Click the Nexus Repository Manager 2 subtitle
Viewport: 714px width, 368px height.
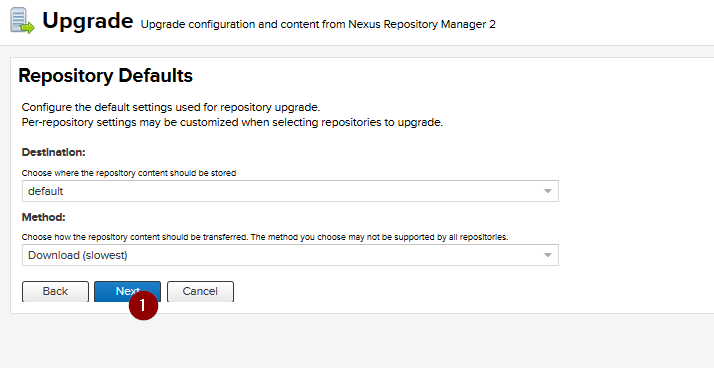point(318,25)
